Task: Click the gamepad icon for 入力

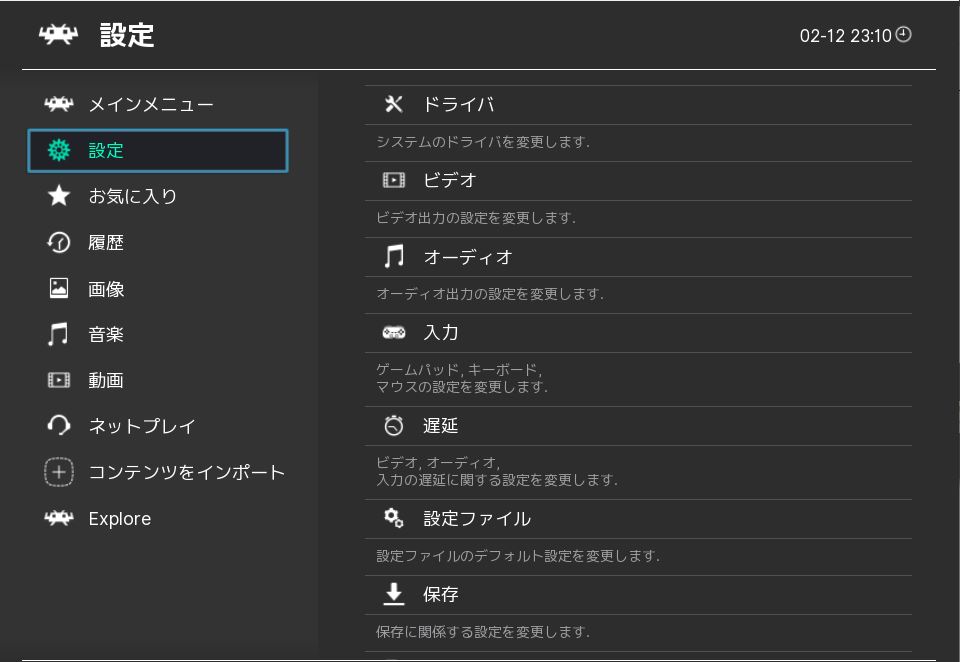Action: point(394,333)
